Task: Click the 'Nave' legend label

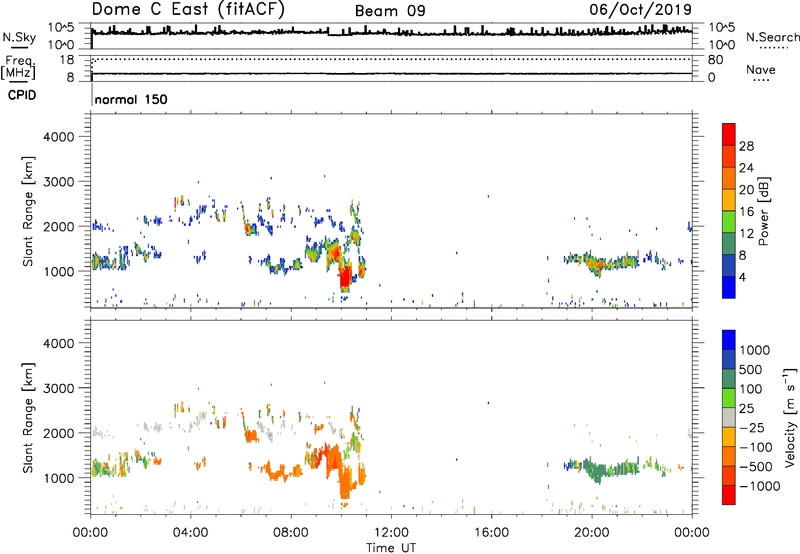Action: (x=761, y=69)
